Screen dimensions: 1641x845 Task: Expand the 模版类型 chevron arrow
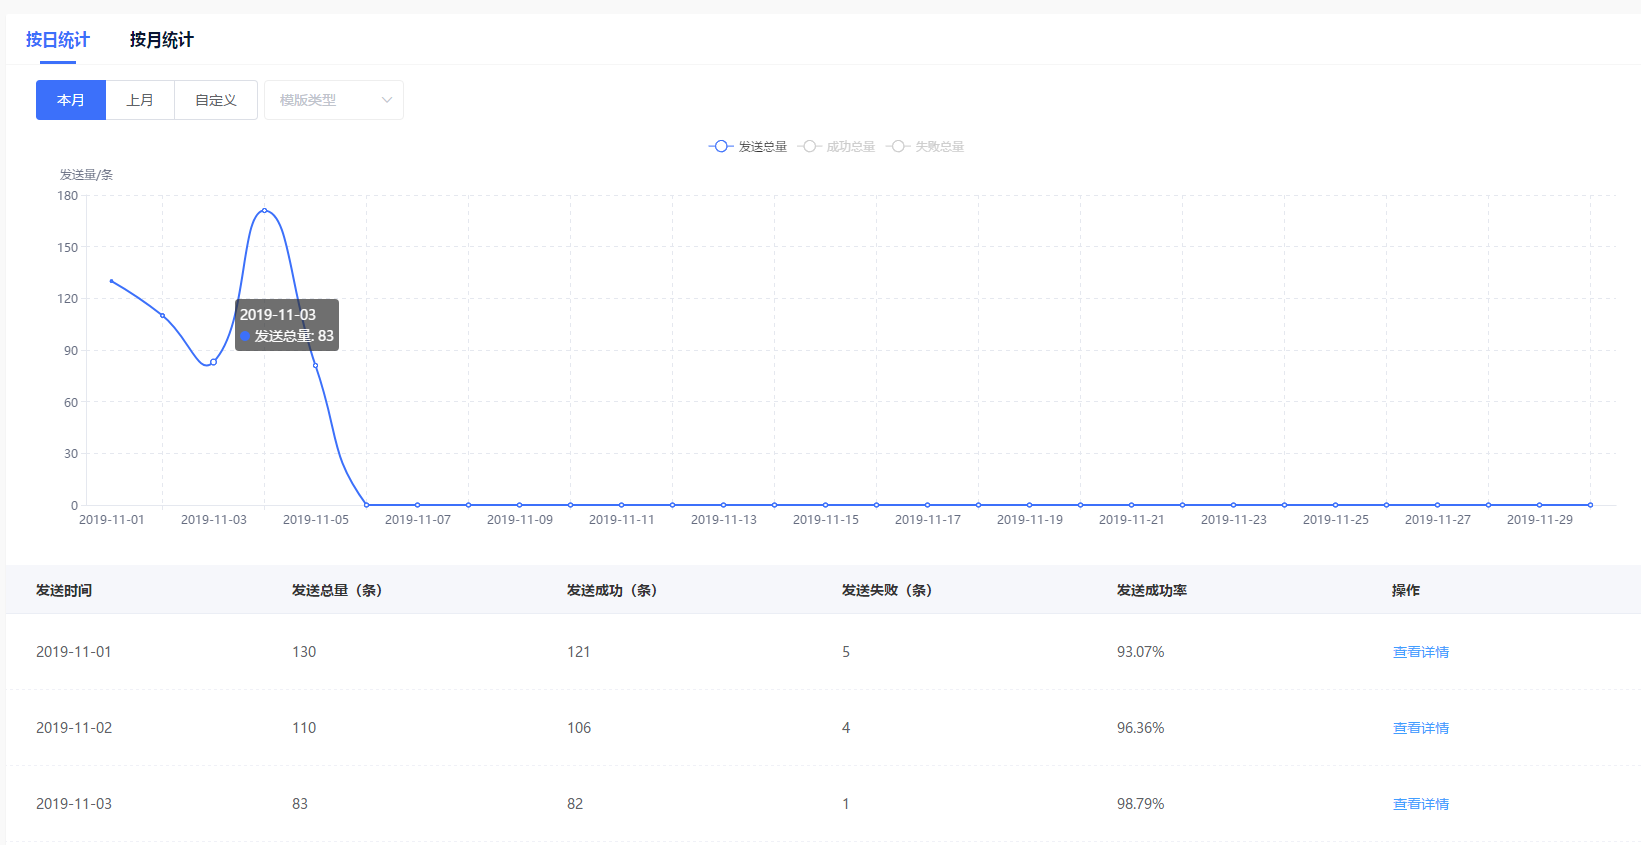point(387,100)
